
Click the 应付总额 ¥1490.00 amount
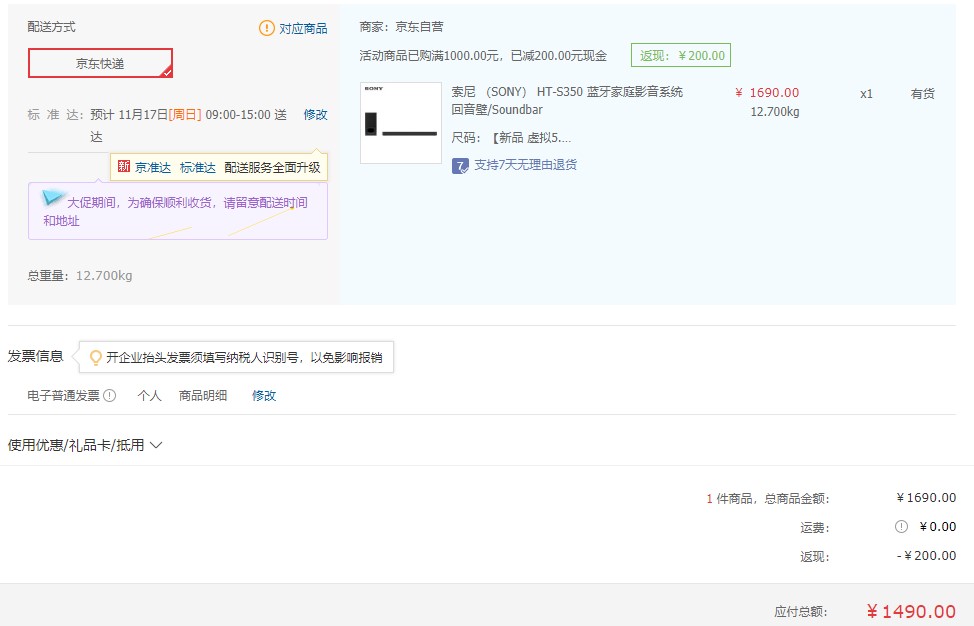pyautogui.click(x=911, y=612)
